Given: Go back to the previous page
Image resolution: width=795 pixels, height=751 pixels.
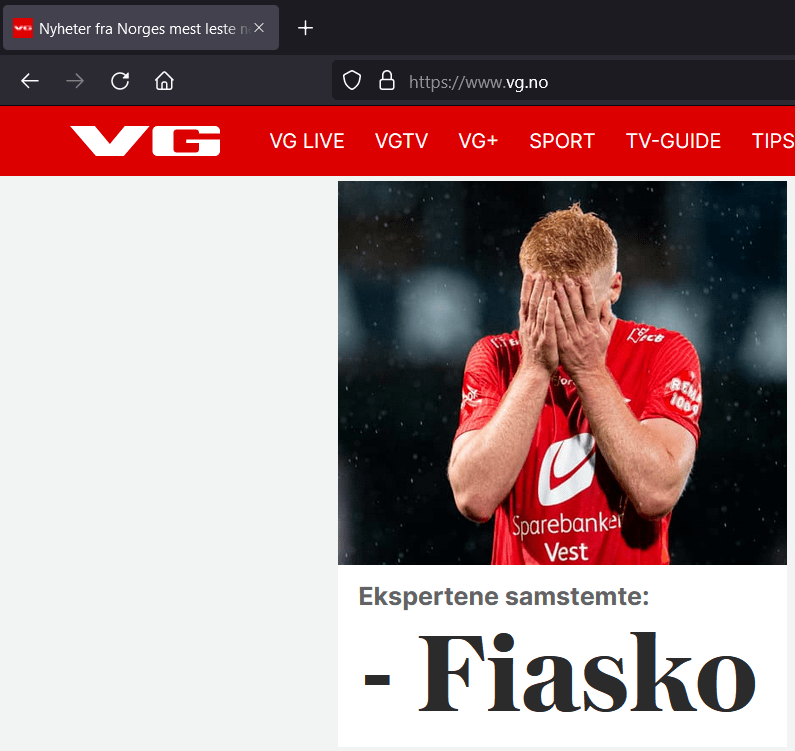Looking at the screenshot, I should point(30,81).
